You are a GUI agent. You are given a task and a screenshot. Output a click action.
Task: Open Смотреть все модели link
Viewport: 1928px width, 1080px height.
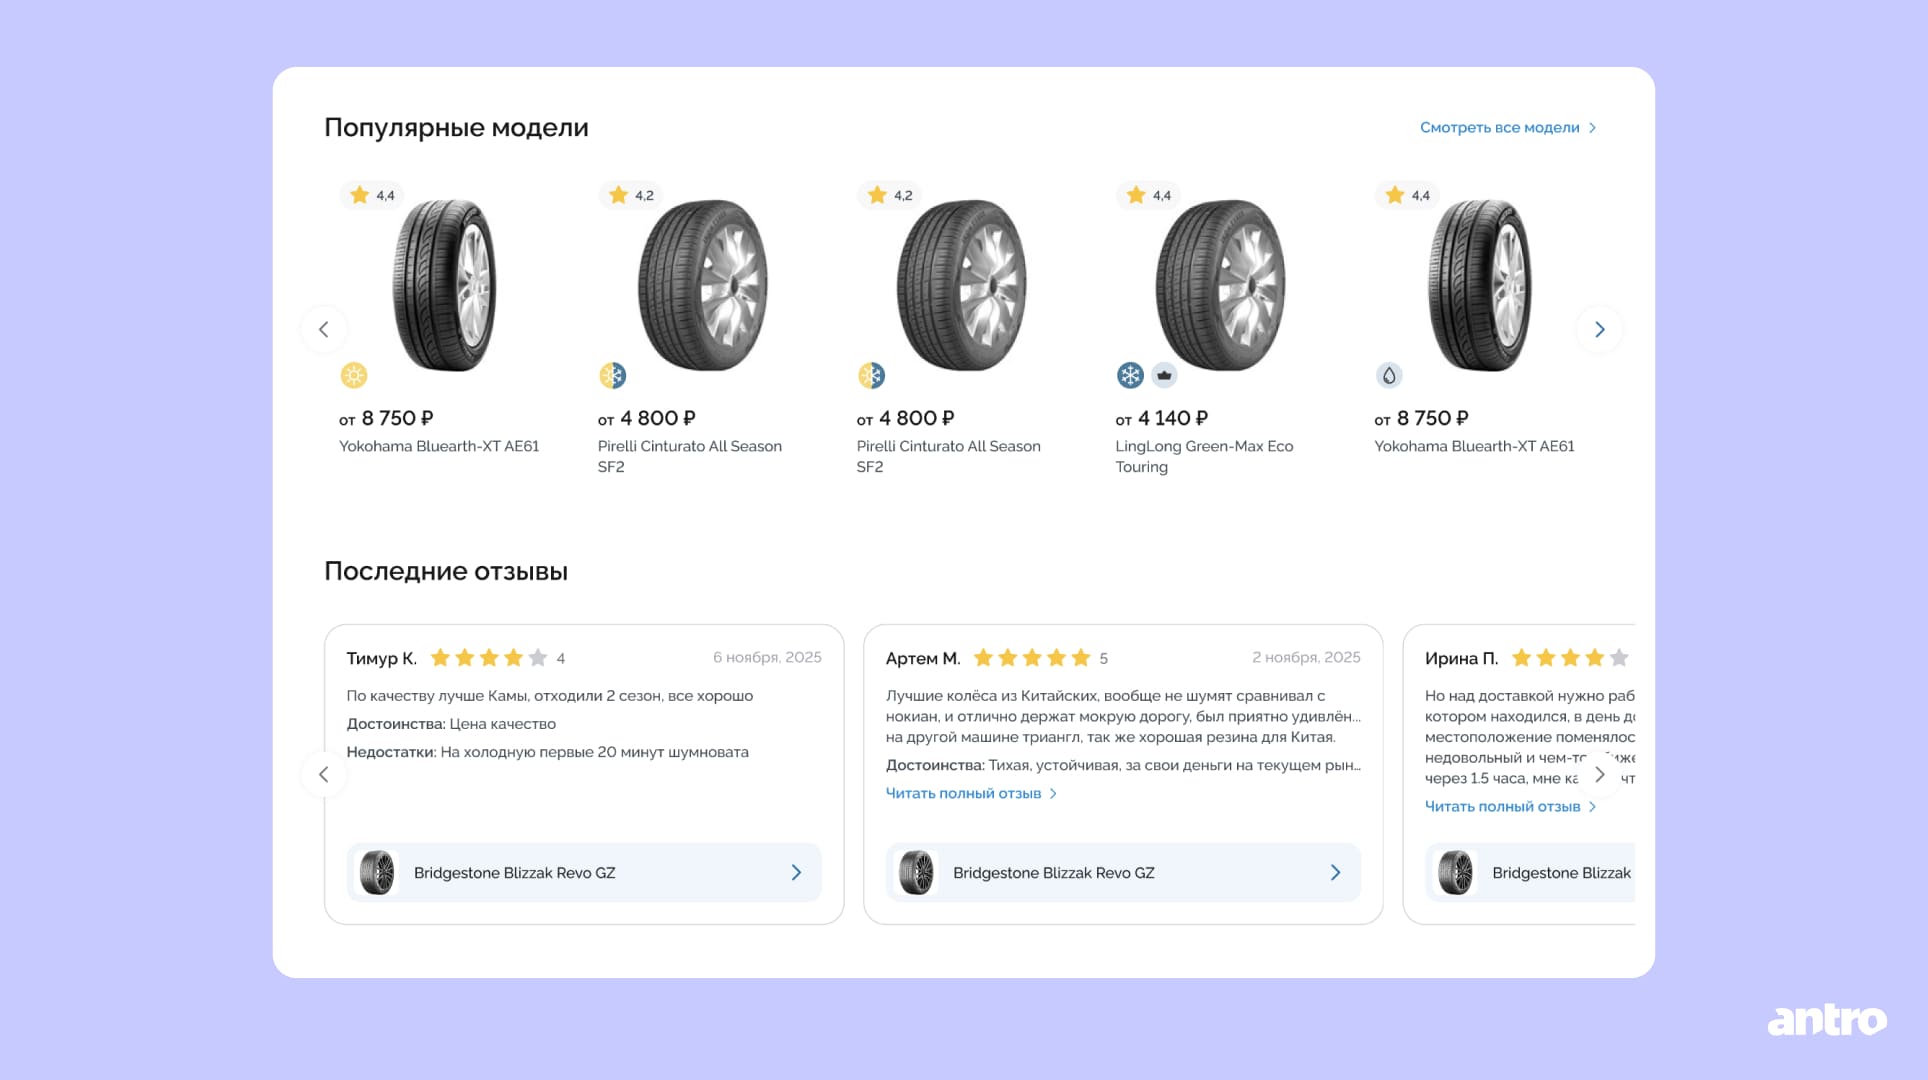coord(1508,127)
